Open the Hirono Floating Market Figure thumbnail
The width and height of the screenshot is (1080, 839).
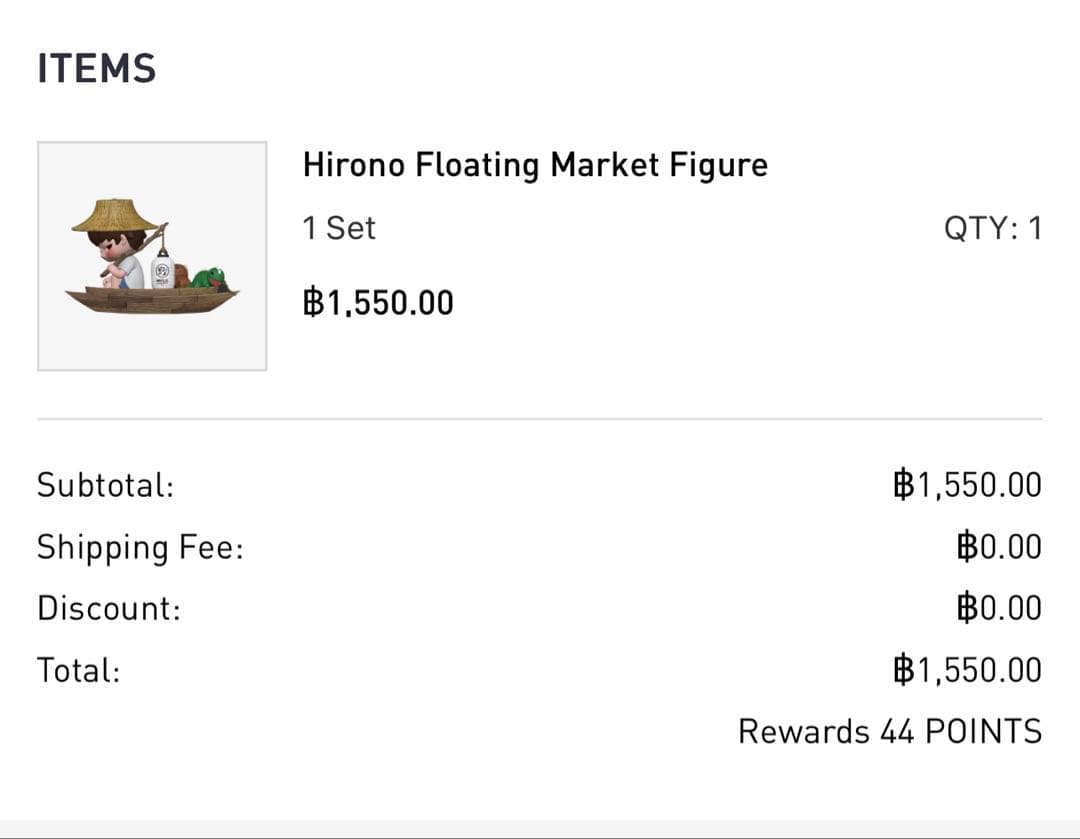152,256
